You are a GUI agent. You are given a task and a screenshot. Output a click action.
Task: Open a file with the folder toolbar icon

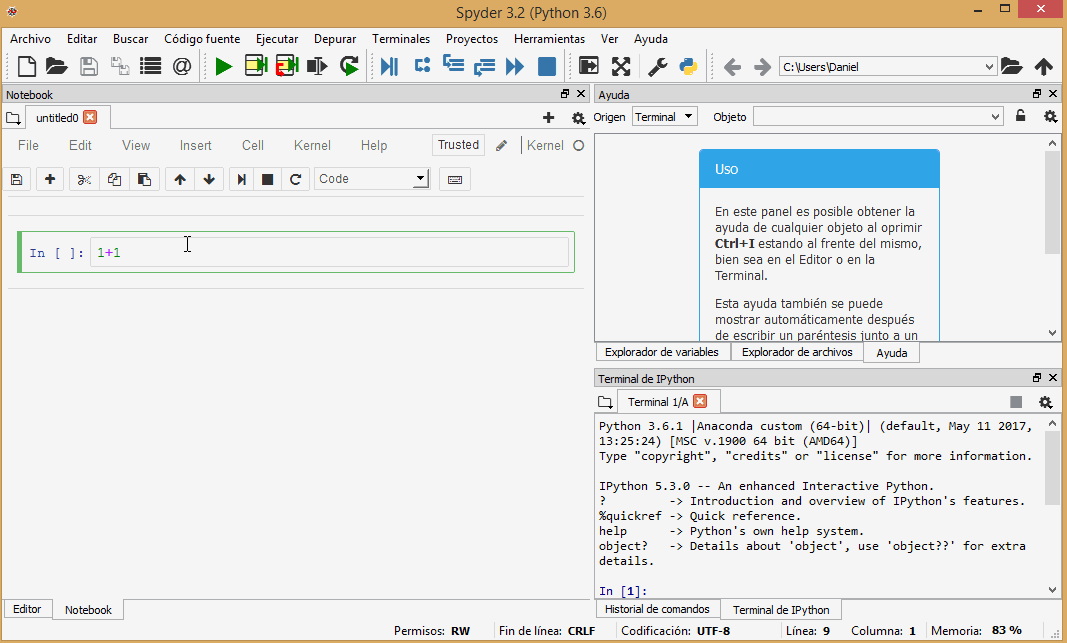[56, 66]
